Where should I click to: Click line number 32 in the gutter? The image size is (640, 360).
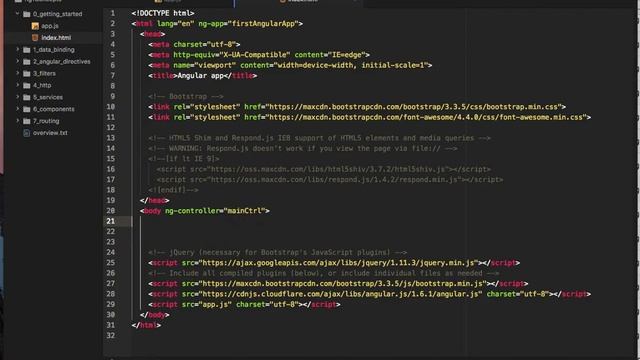[x=111, y=336]
